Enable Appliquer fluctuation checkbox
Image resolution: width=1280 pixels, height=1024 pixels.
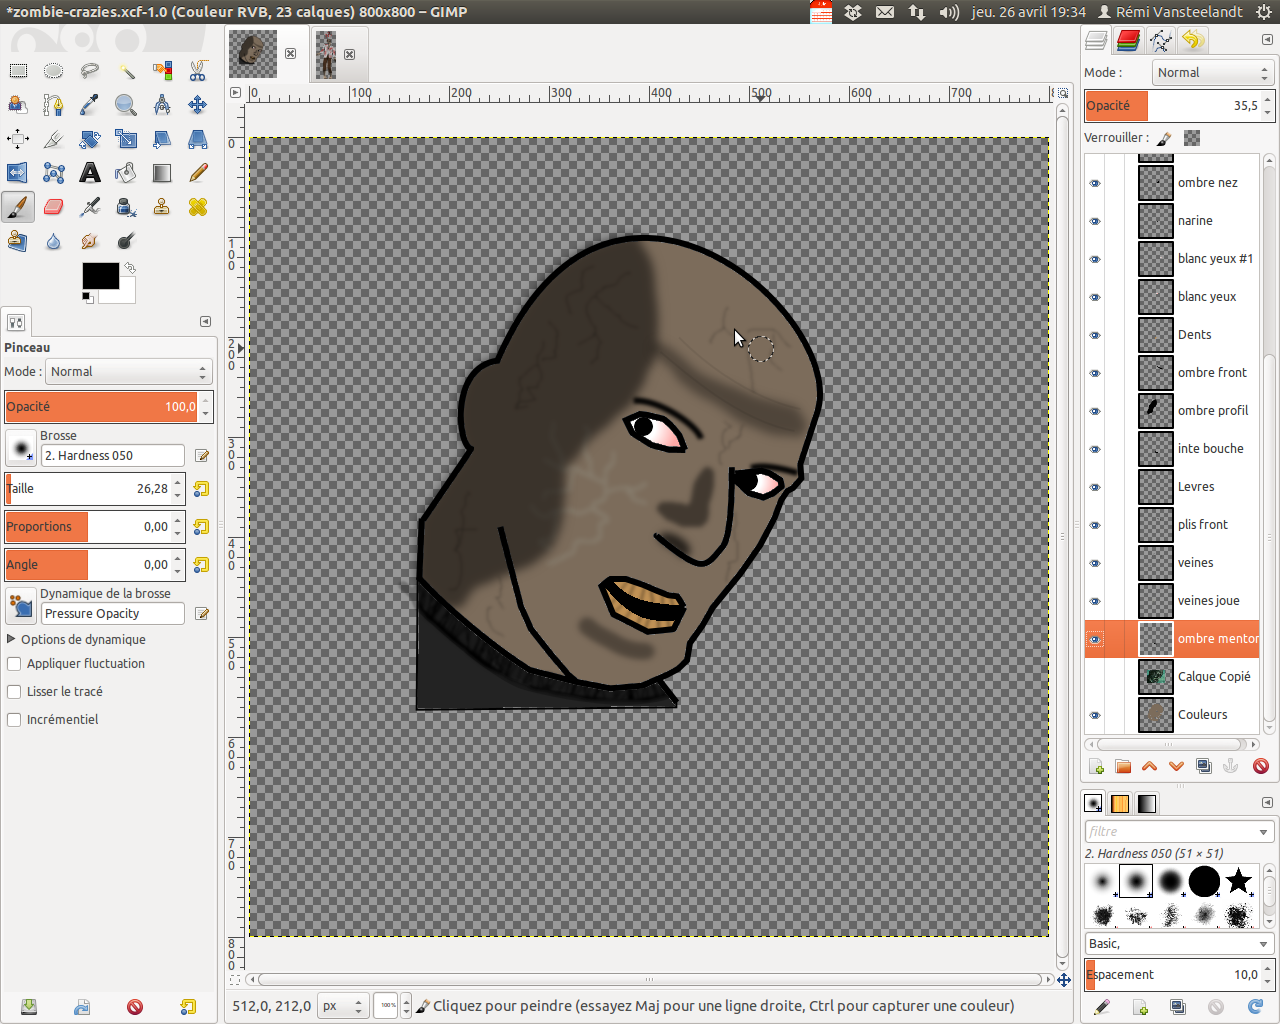point(14,664)
